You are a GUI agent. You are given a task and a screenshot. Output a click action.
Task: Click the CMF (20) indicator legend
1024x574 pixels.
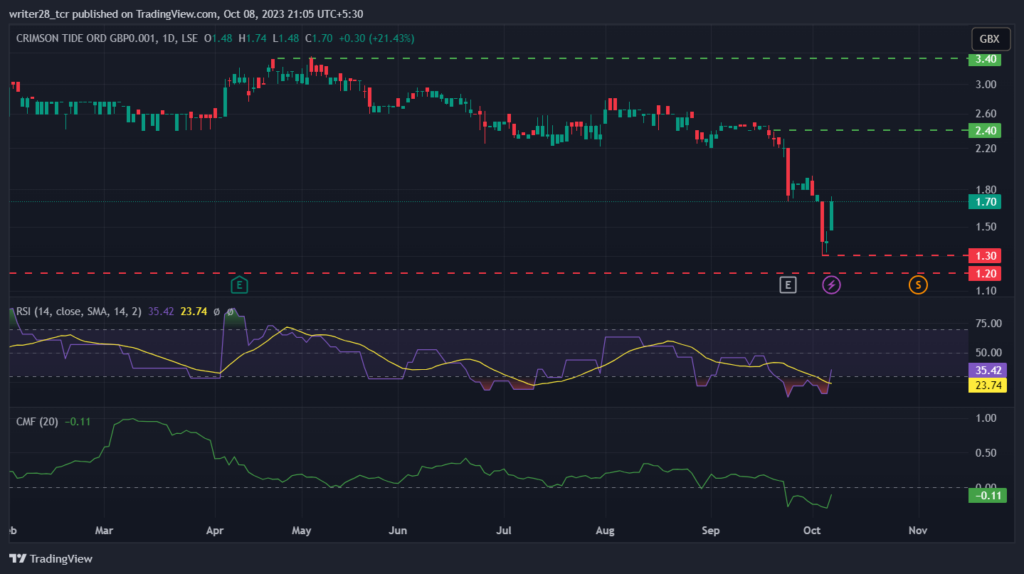click(37, 422)
